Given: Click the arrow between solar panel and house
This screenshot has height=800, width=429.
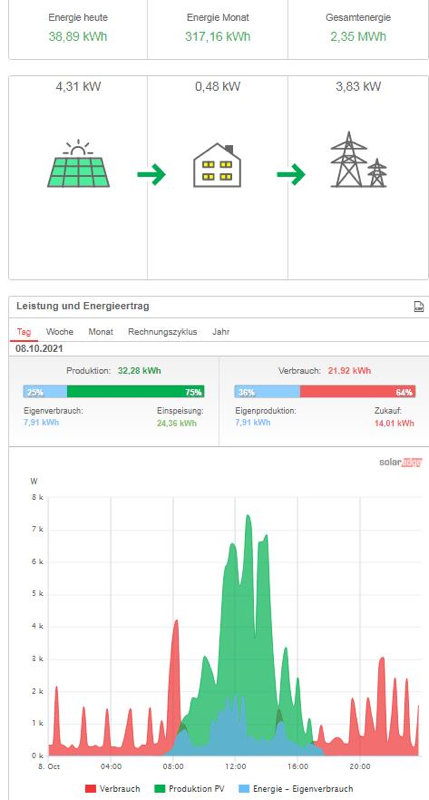Looking at the screenshot, I should tap(152, 174).
